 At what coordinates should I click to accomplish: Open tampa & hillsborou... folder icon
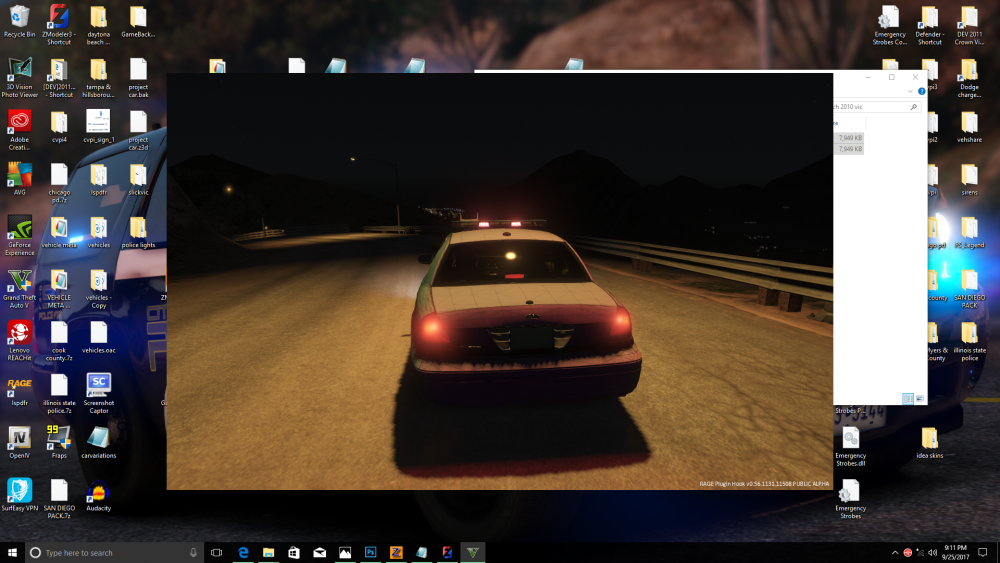pos(98,78)
